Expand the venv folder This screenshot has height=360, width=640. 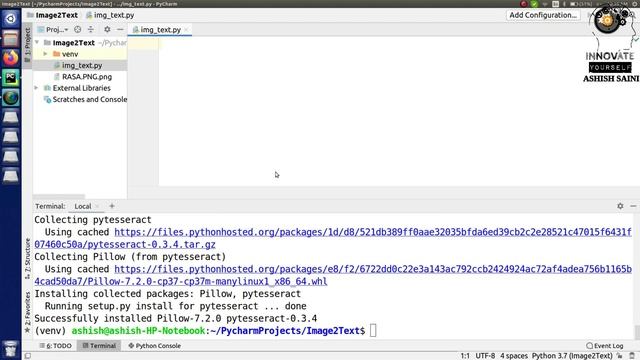coord(45,54)
